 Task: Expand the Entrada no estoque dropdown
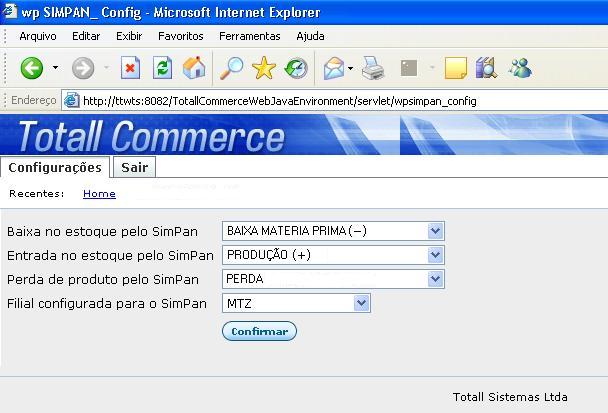point(435,255)
